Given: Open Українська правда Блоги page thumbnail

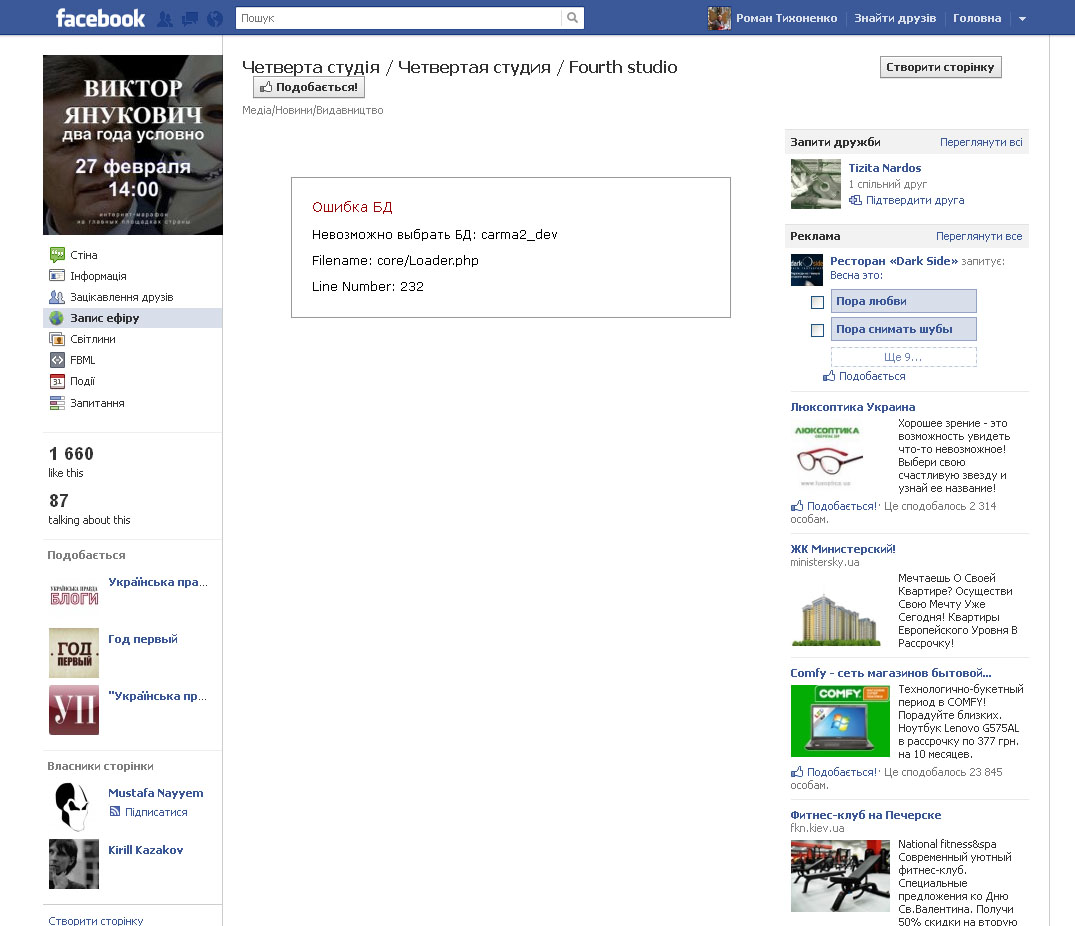Looking at the screenshot, I should click(73, 596).
